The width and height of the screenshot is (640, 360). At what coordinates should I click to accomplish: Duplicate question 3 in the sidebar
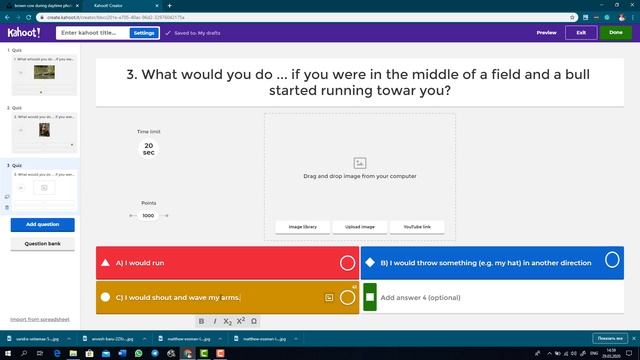(x=7, y=197)
